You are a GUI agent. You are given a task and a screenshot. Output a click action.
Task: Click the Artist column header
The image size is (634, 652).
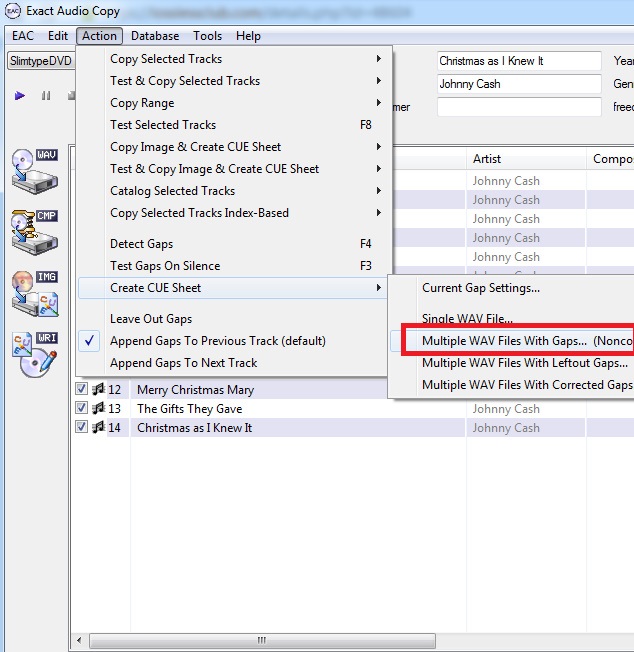click(526, 159)
